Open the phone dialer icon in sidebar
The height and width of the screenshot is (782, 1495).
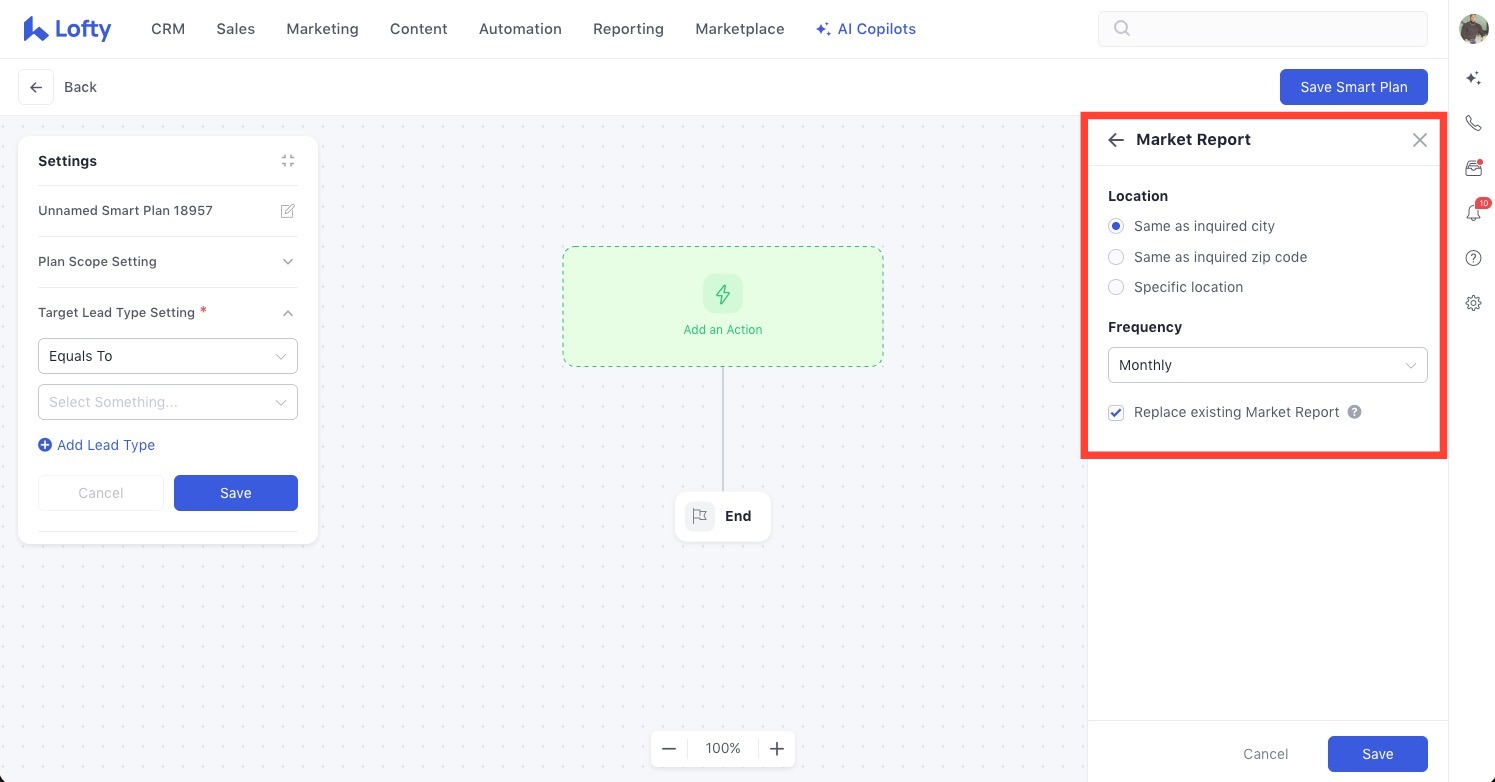coord(1473,123)
